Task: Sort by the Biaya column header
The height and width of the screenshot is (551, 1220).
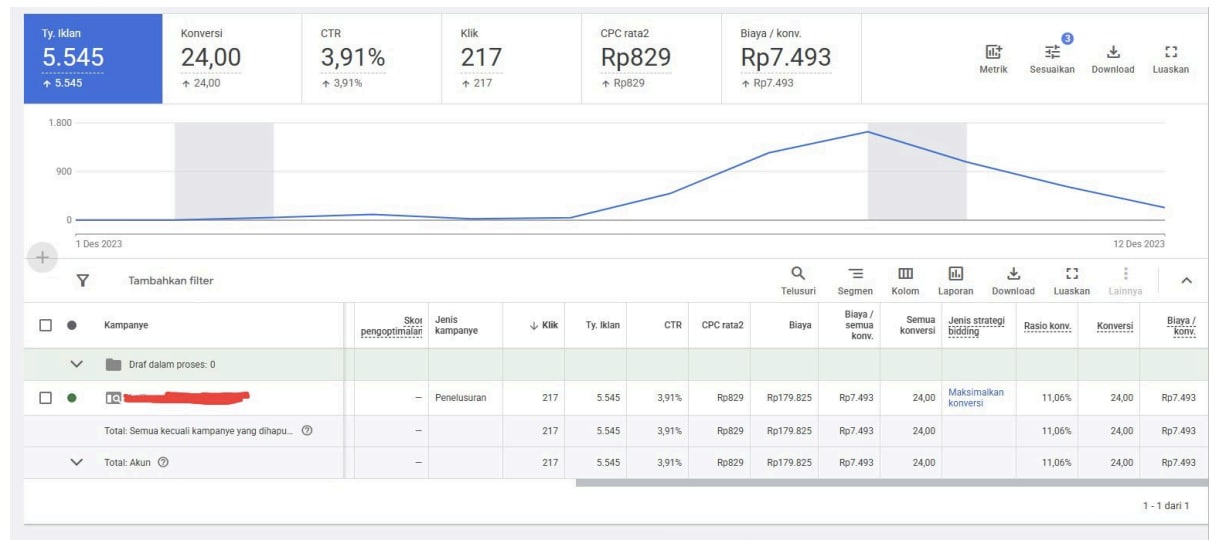Action: (x=799, y=326)
